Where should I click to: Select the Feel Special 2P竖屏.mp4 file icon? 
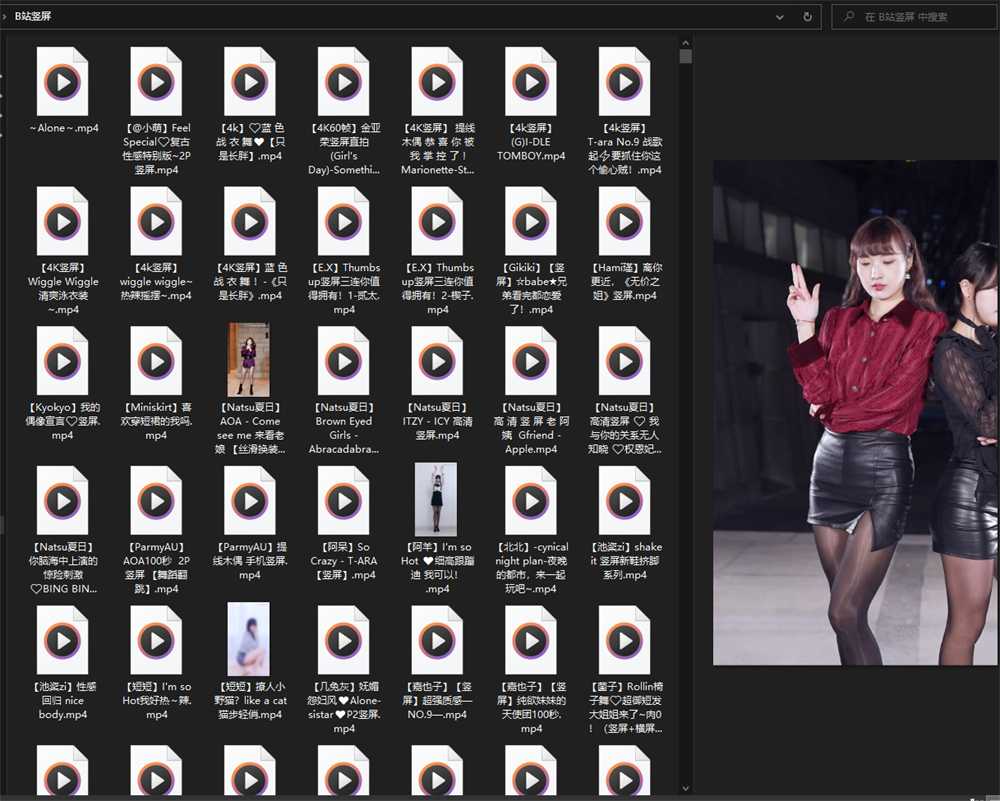[x=156, y=82]
